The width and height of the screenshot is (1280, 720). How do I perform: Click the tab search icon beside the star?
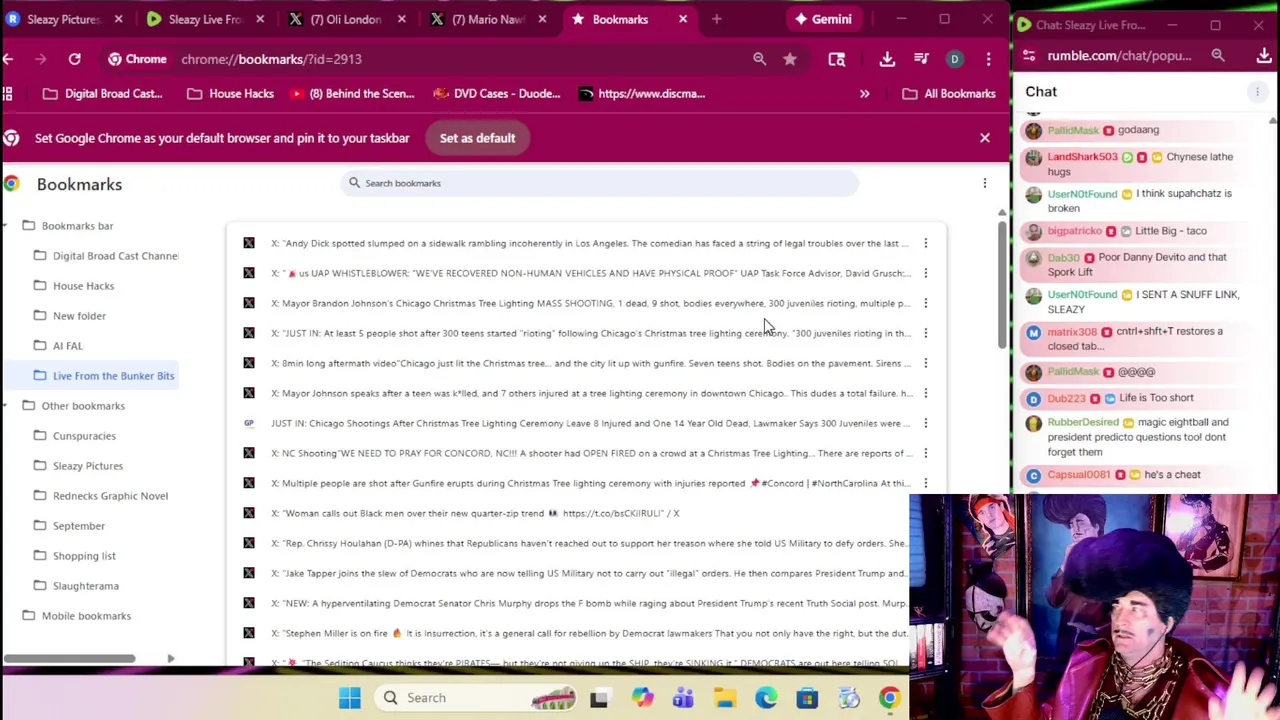pos(837,59)
